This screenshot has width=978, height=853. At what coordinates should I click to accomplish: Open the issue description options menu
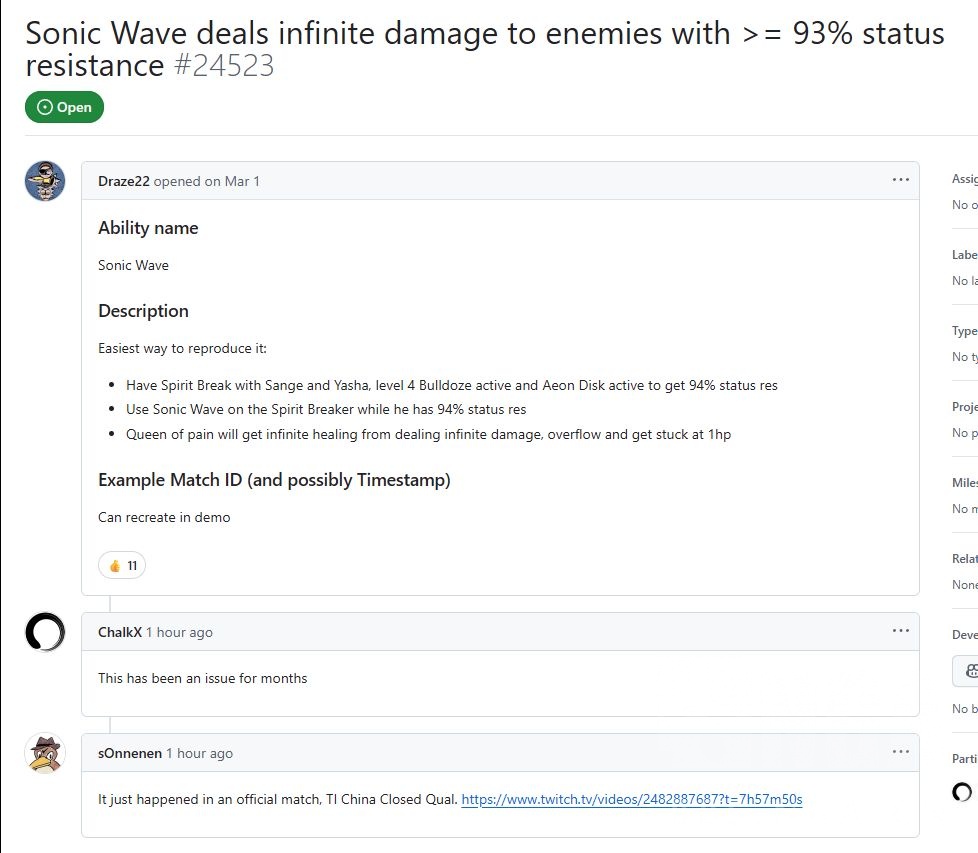pos(901,179)
